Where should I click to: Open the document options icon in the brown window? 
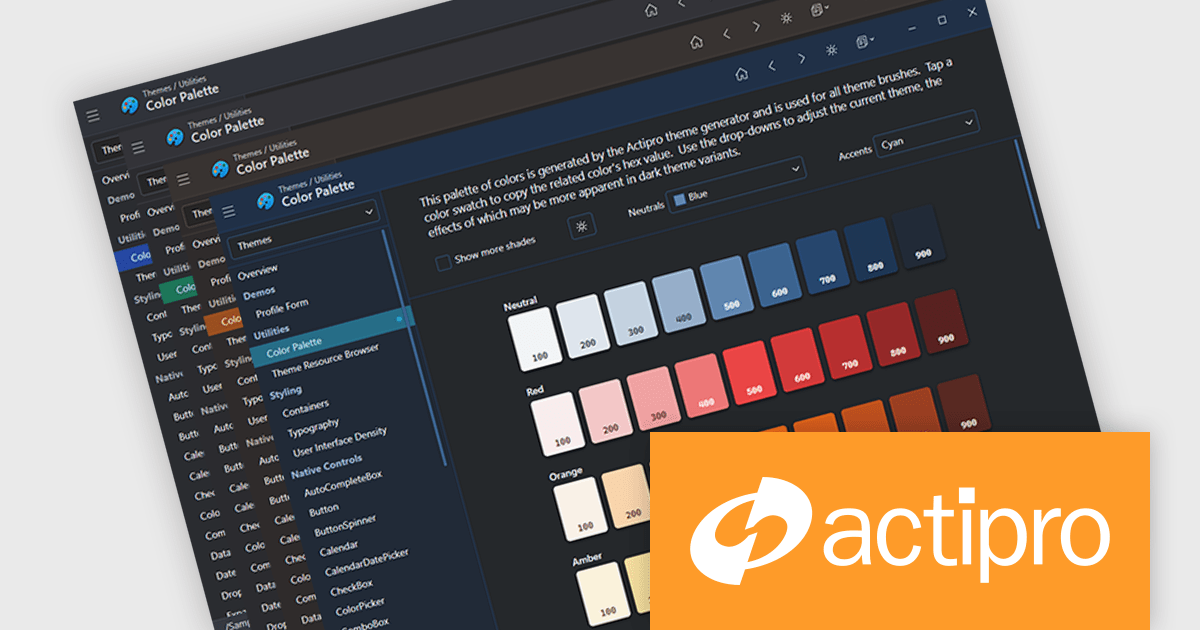coord(818,11)
